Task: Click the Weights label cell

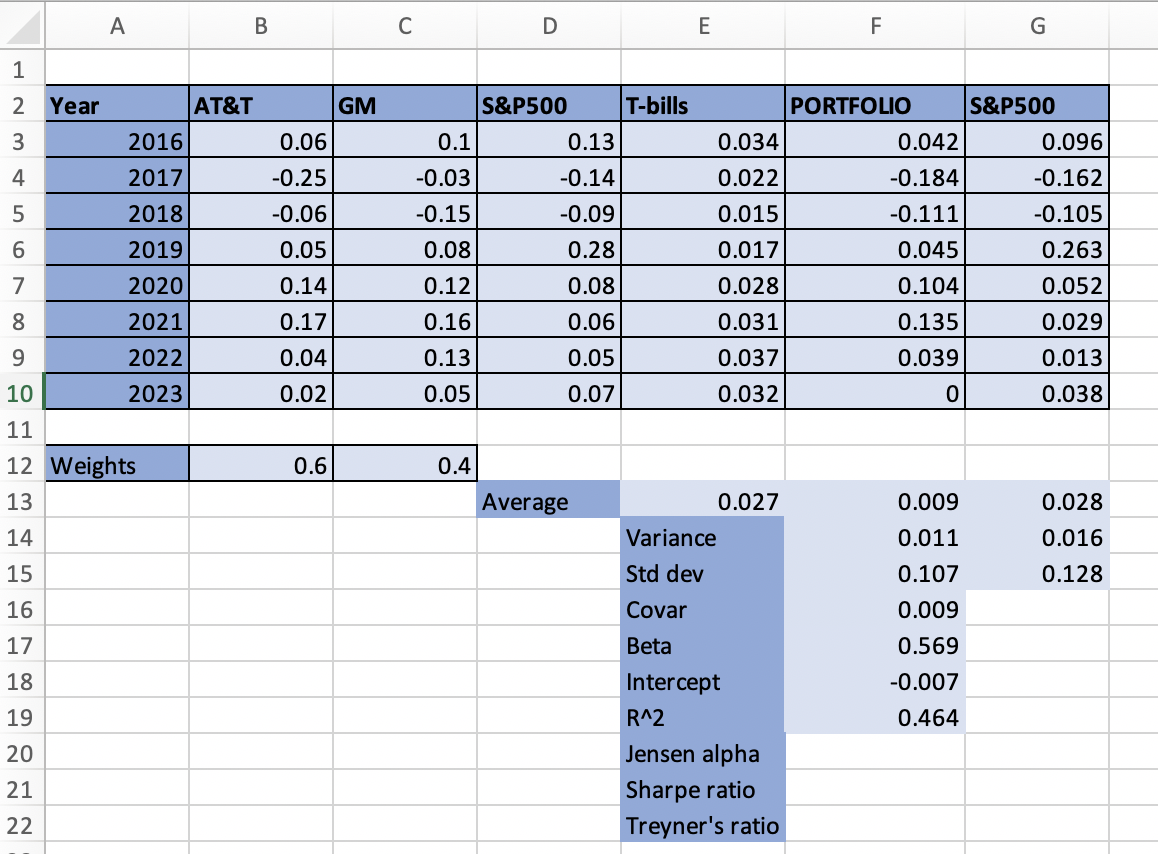Action: 117,464
